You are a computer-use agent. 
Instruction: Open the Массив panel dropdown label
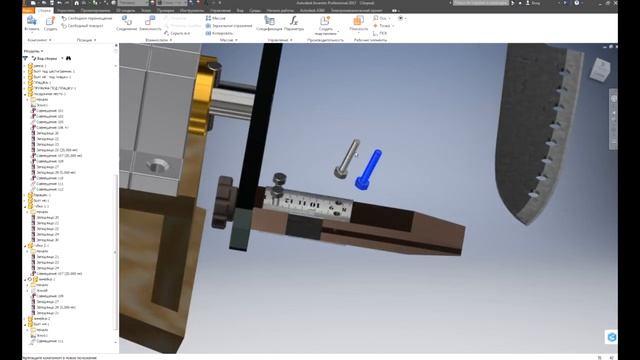pos(229,40)
